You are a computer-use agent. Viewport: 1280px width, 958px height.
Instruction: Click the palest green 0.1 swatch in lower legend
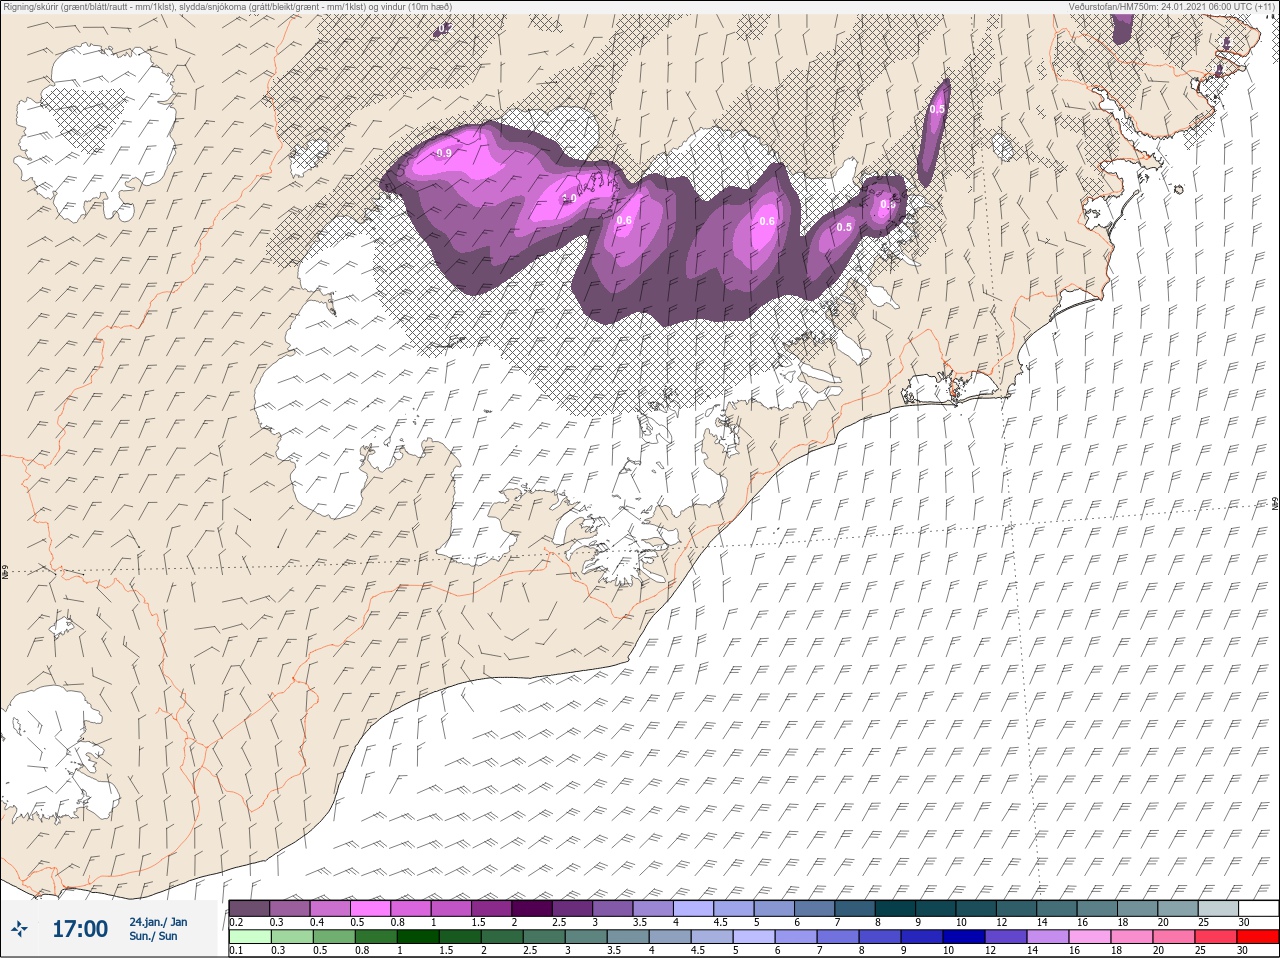click(250, 937)
